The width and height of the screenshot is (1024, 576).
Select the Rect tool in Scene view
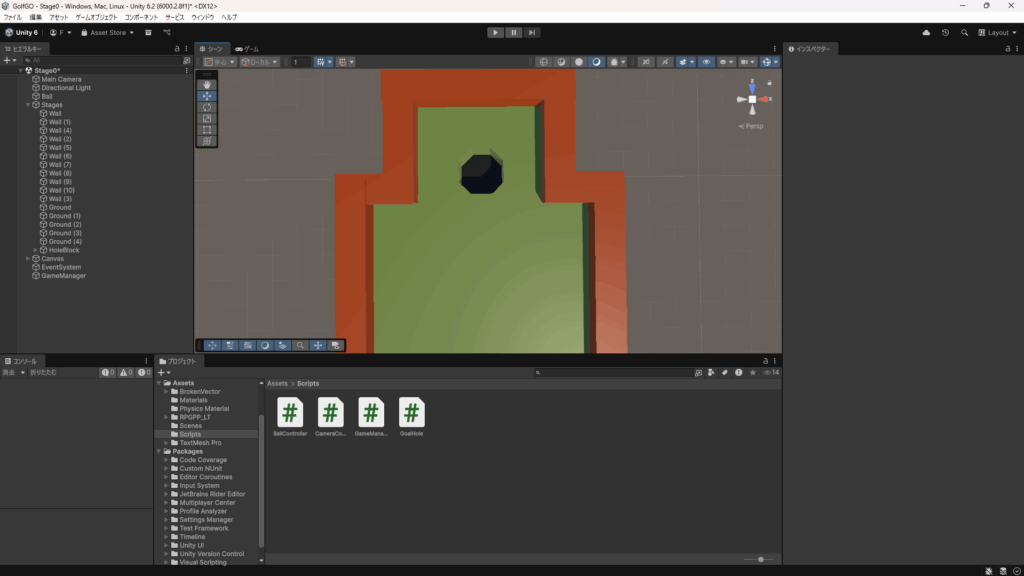pos(207,130)
